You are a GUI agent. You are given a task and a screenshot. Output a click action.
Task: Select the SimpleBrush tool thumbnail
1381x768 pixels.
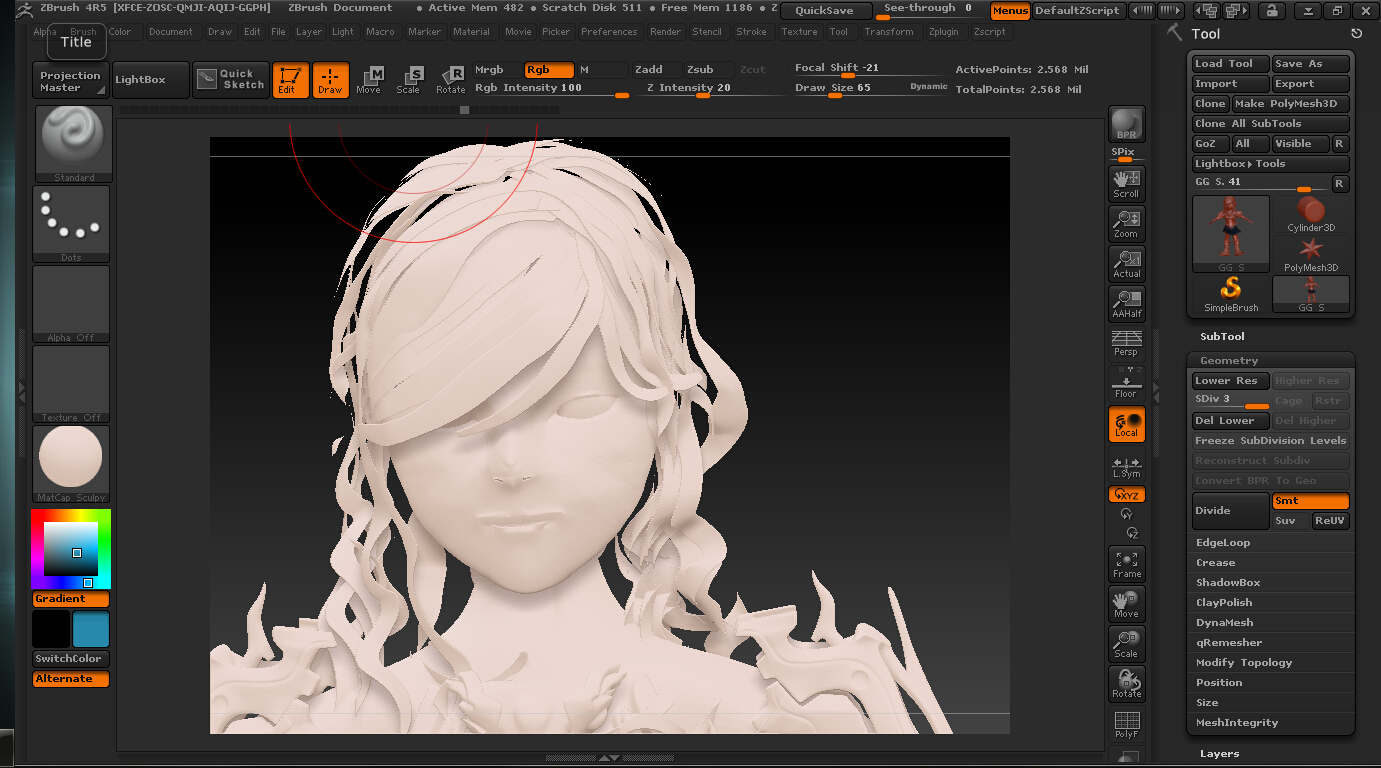[1231, 295]
